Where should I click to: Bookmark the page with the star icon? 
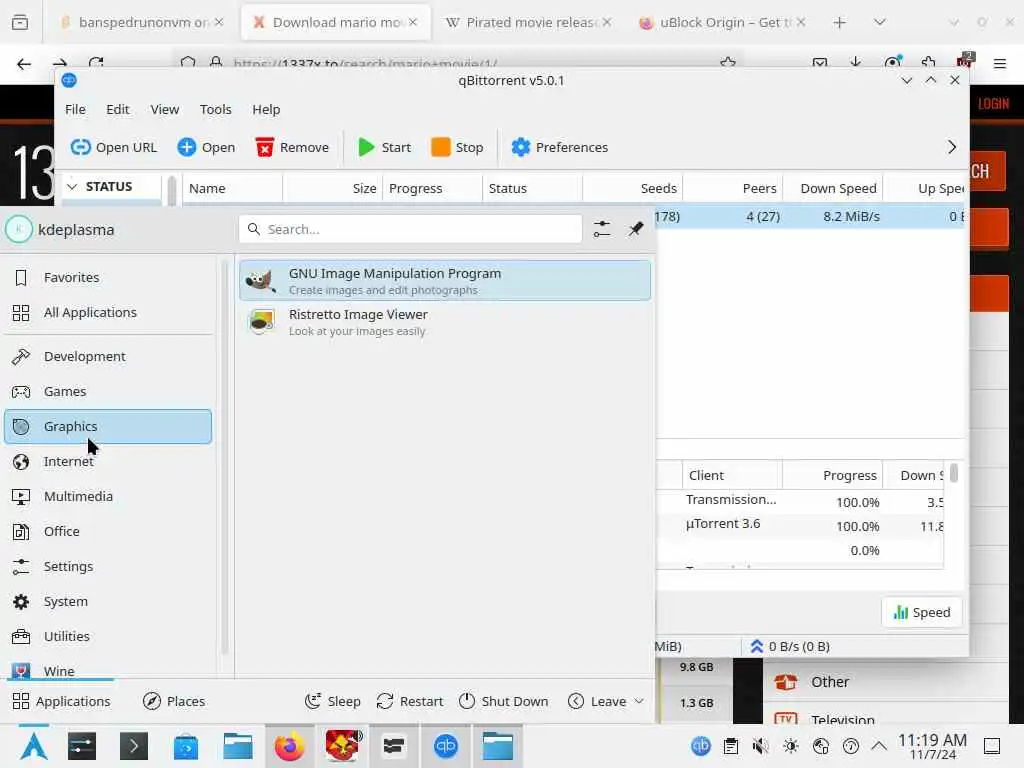click(x=728, y=63)
